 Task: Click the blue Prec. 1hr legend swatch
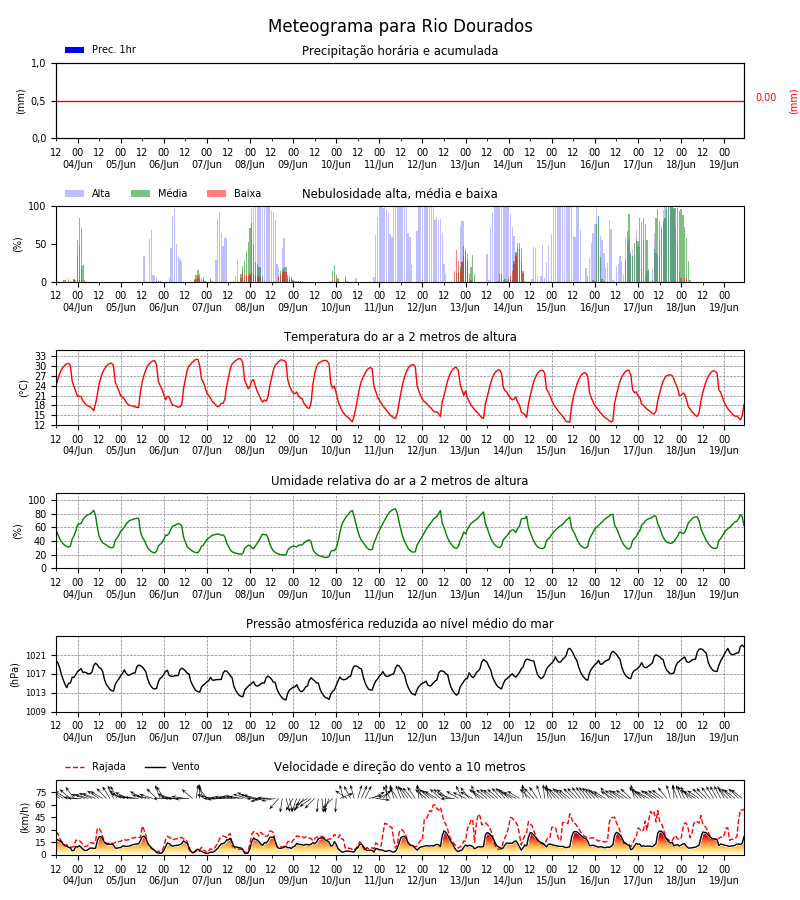pos(75,50)
